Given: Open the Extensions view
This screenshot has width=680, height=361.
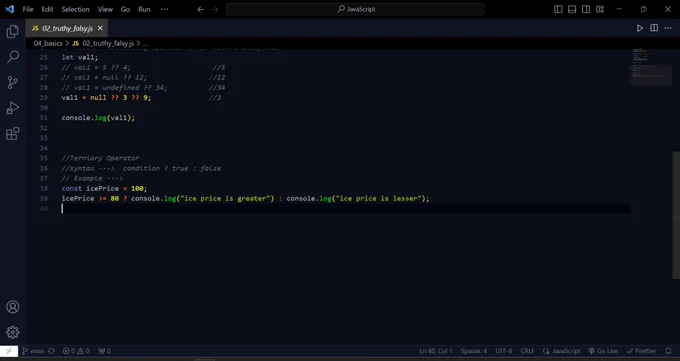Looking at the screenshot, I should tap(13, 134).
